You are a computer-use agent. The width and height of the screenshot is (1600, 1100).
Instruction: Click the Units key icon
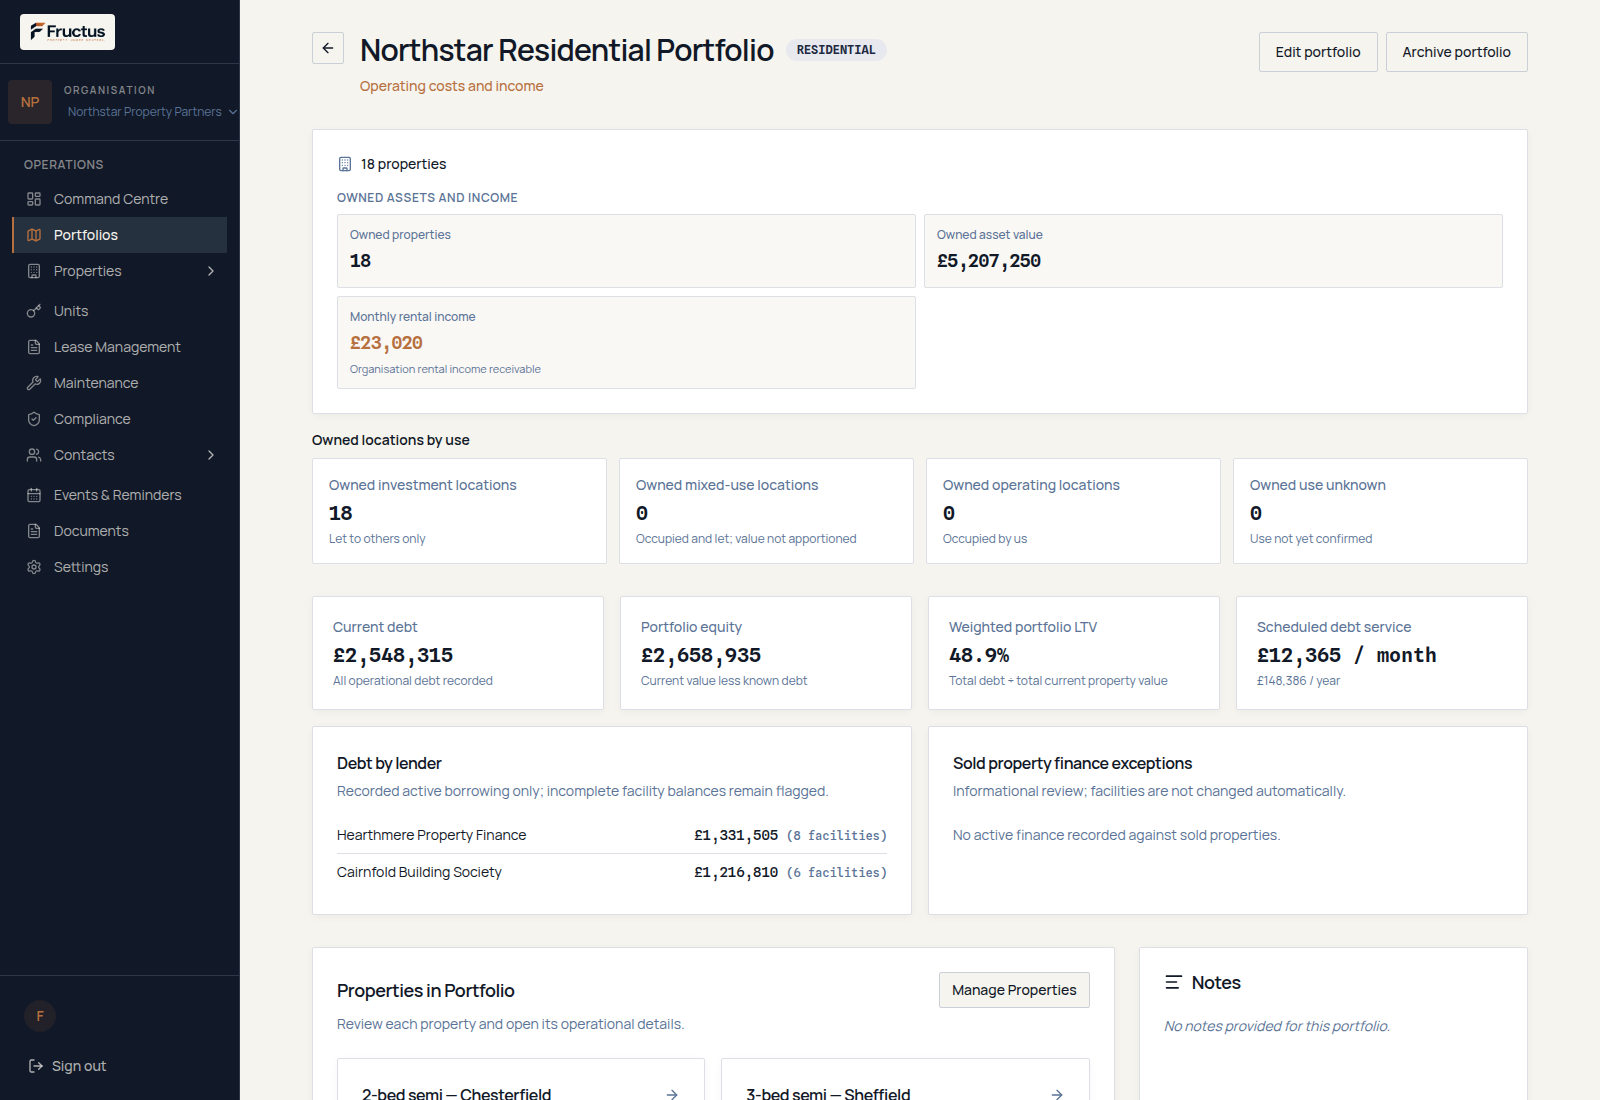(34, 311)
